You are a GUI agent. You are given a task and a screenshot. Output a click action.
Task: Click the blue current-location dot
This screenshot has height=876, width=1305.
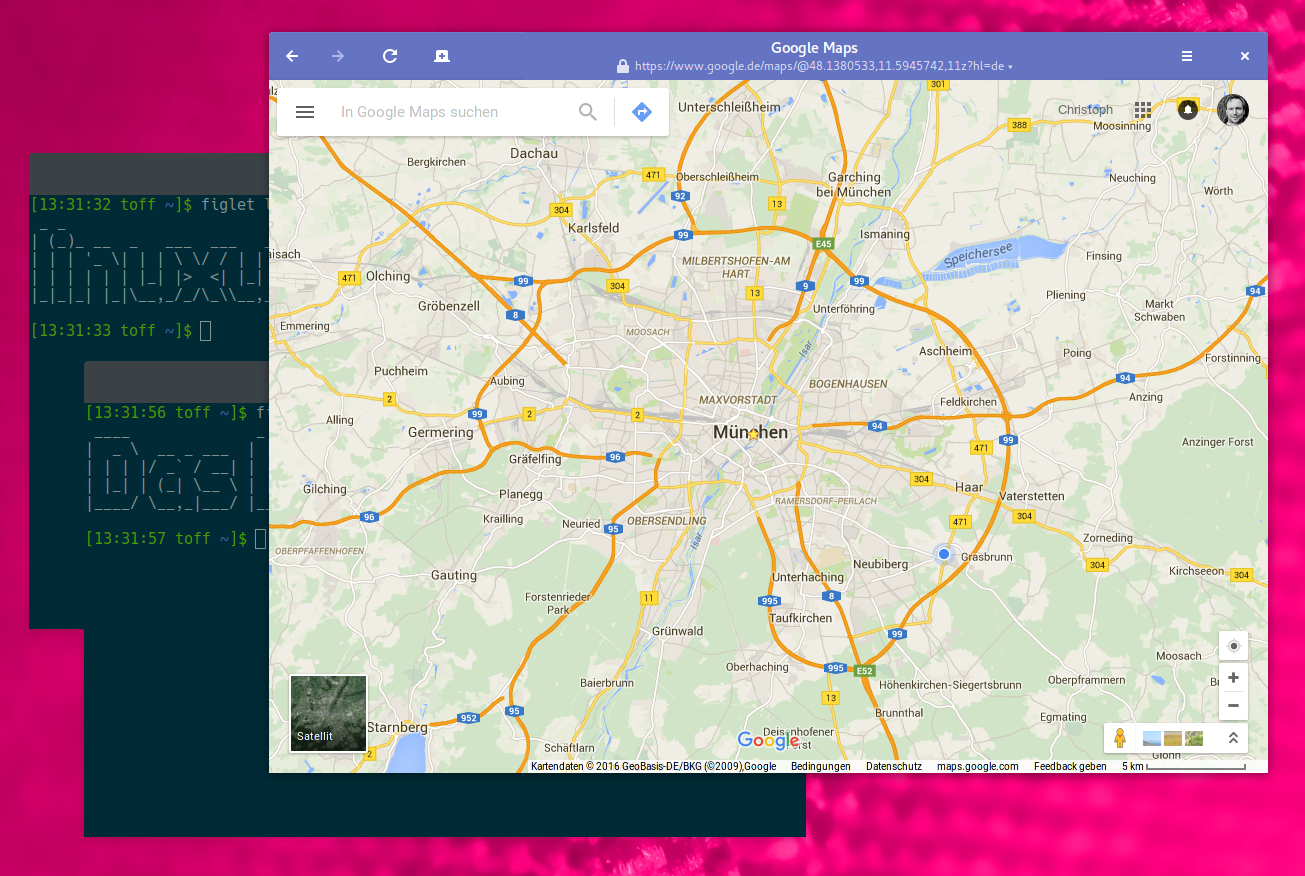click(x=943, y=553)
